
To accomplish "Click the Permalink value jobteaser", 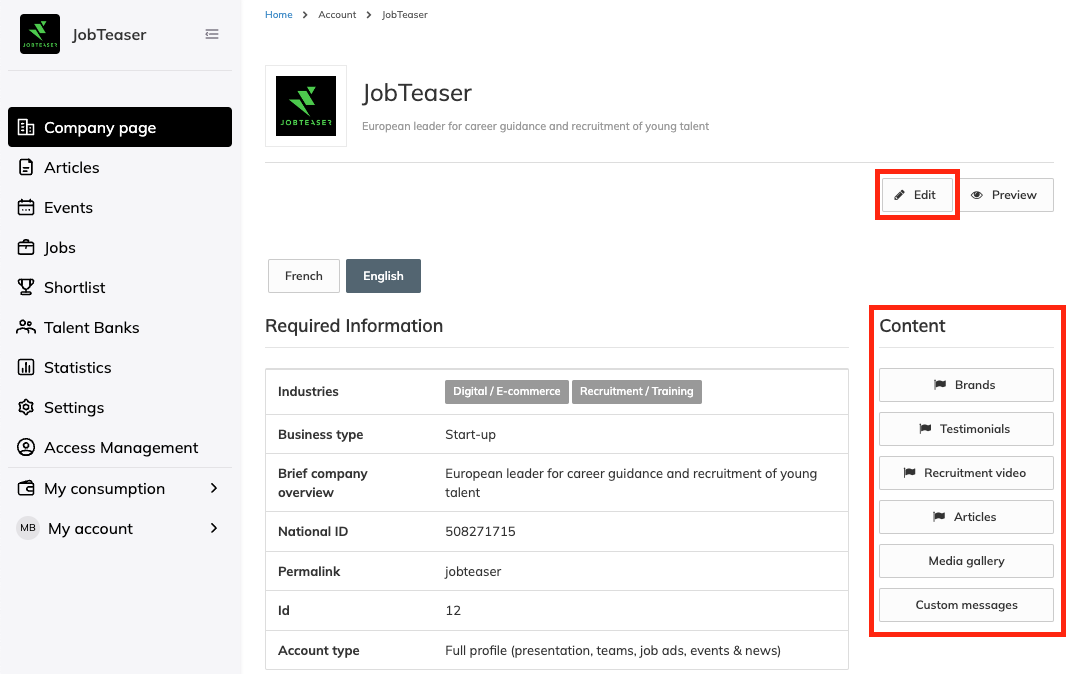I will click(473, 572).
